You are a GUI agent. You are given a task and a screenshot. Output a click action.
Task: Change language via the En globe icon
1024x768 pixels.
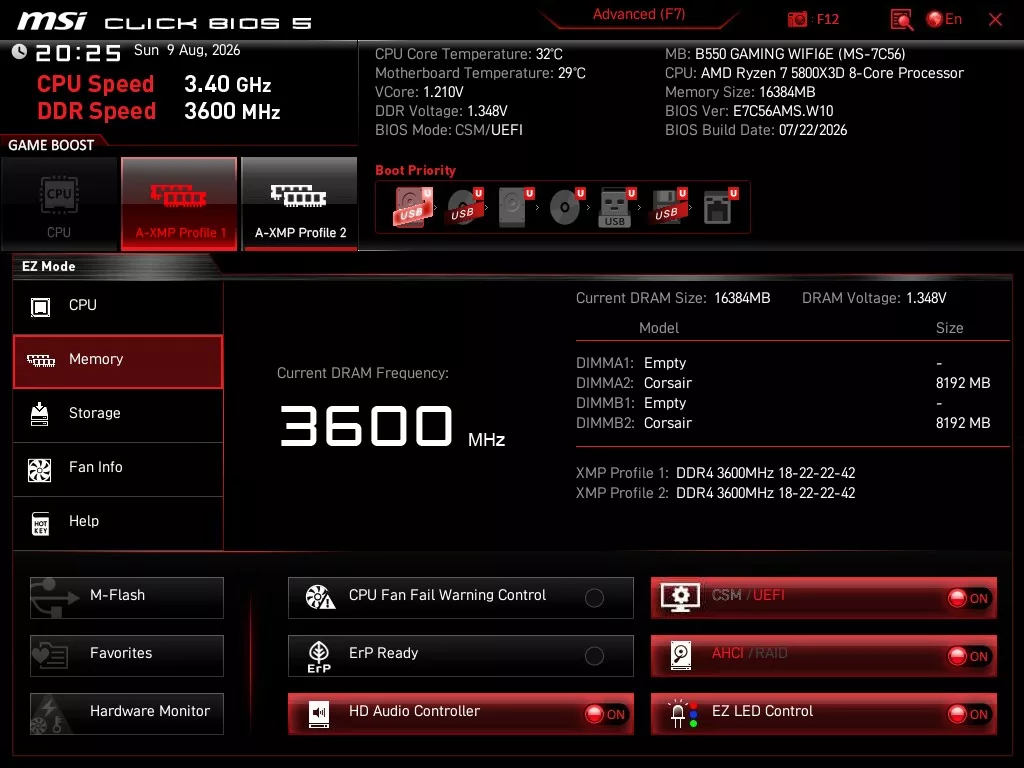click(944, 19)
